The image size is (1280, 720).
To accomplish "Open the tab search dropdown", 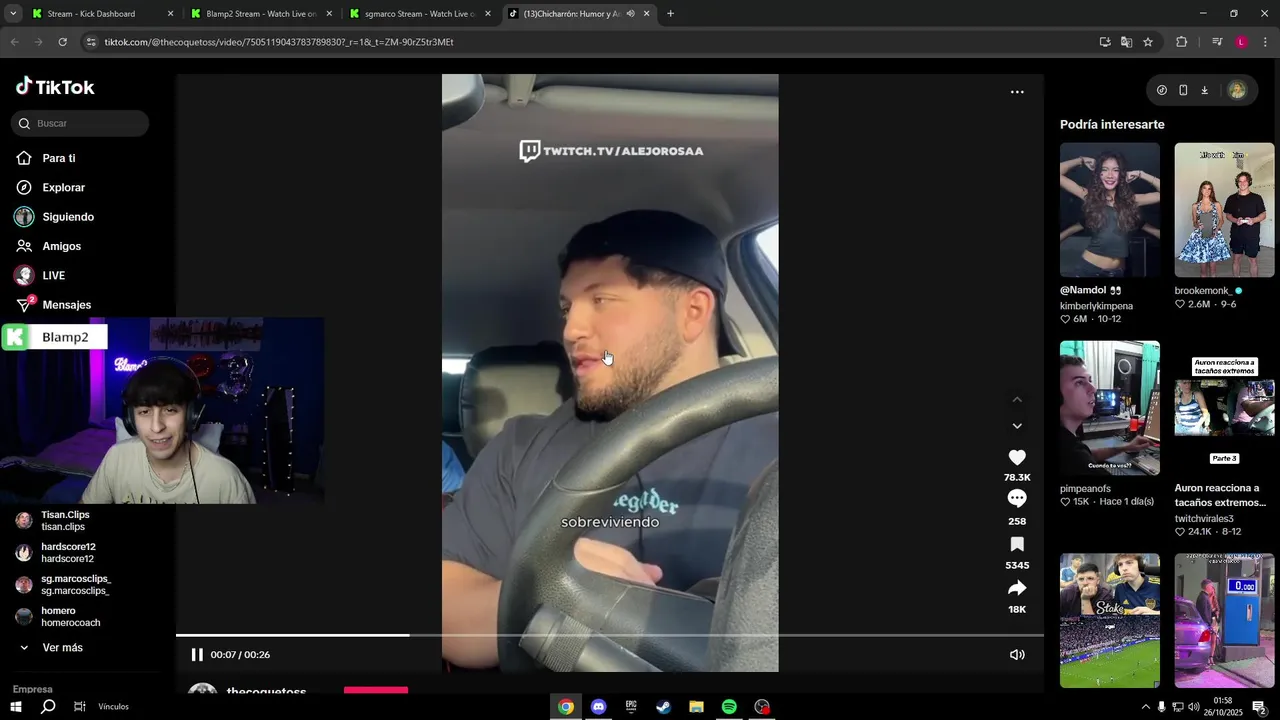I will tap(12, 14).
